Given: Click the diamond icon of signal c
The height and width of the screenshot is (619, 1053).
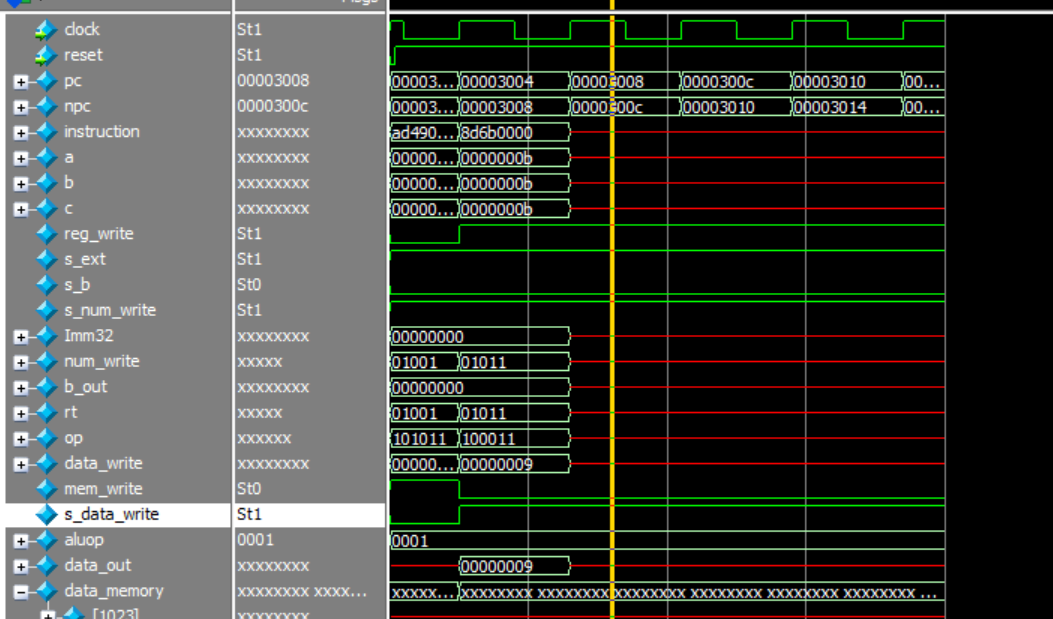Looking at the screenshot, I should [x=46, y=209].
